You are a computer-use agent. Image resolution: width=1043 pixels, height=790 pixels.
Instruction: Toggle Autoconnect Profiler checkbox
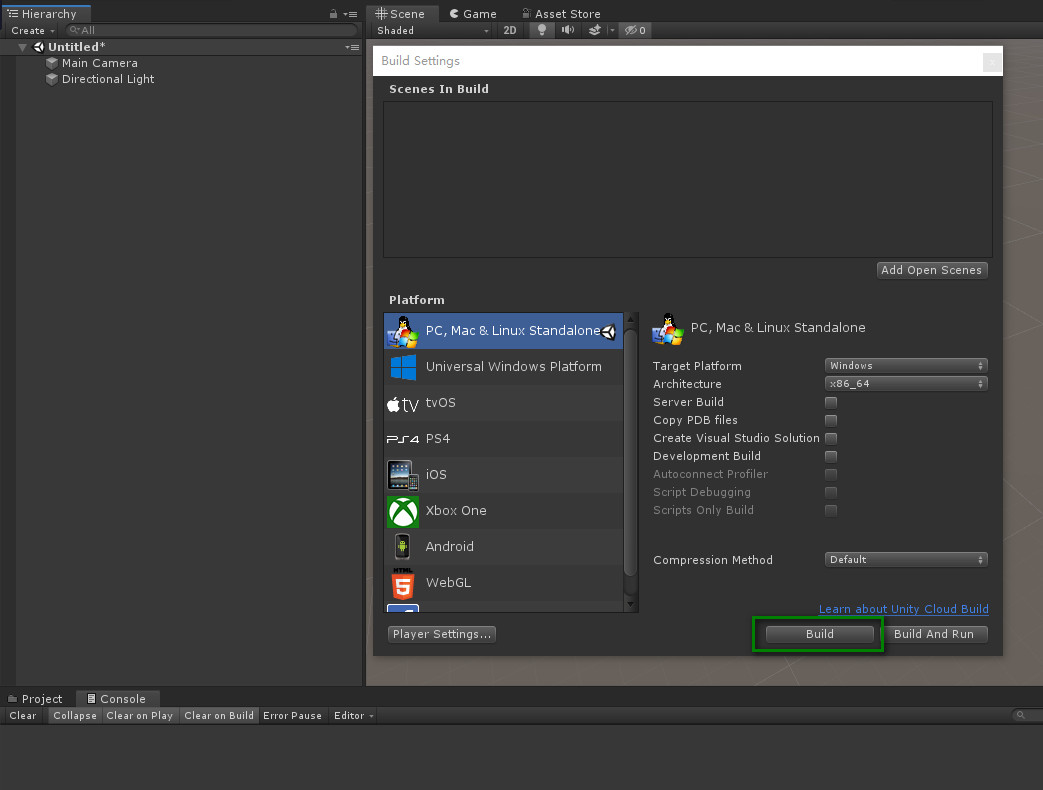tap(831, 474)
